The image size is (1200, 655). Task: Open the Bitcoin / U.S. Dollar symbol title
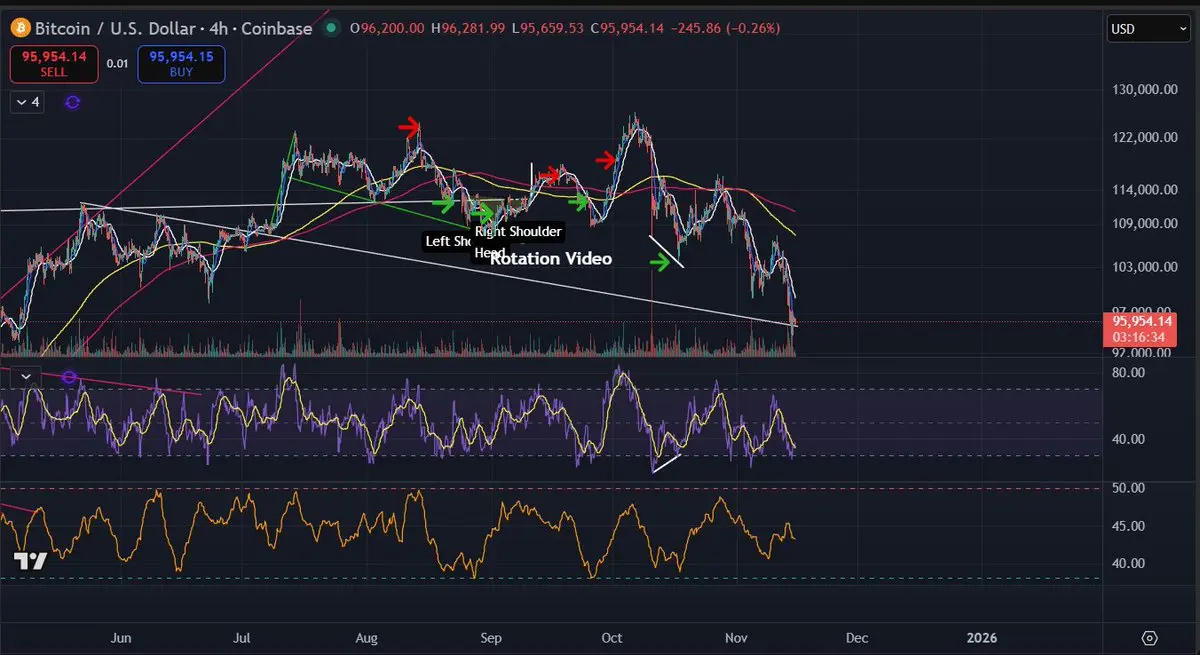[174, 28]
